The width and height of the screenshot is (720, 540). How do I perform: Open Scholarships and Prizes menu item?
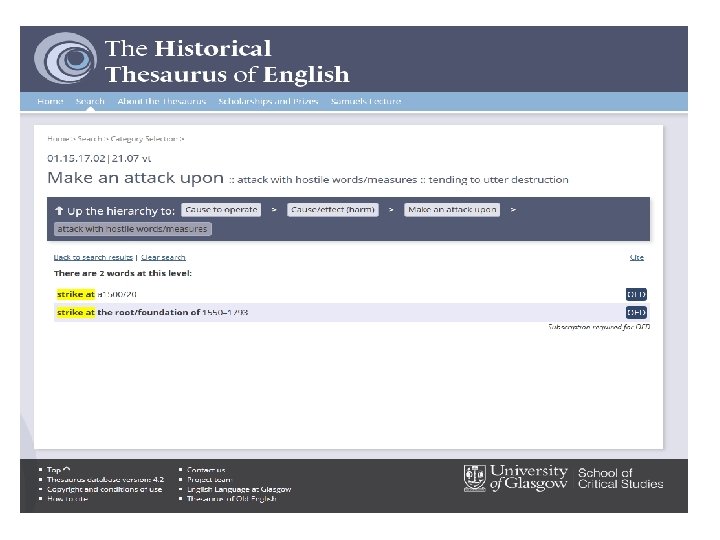268,101
